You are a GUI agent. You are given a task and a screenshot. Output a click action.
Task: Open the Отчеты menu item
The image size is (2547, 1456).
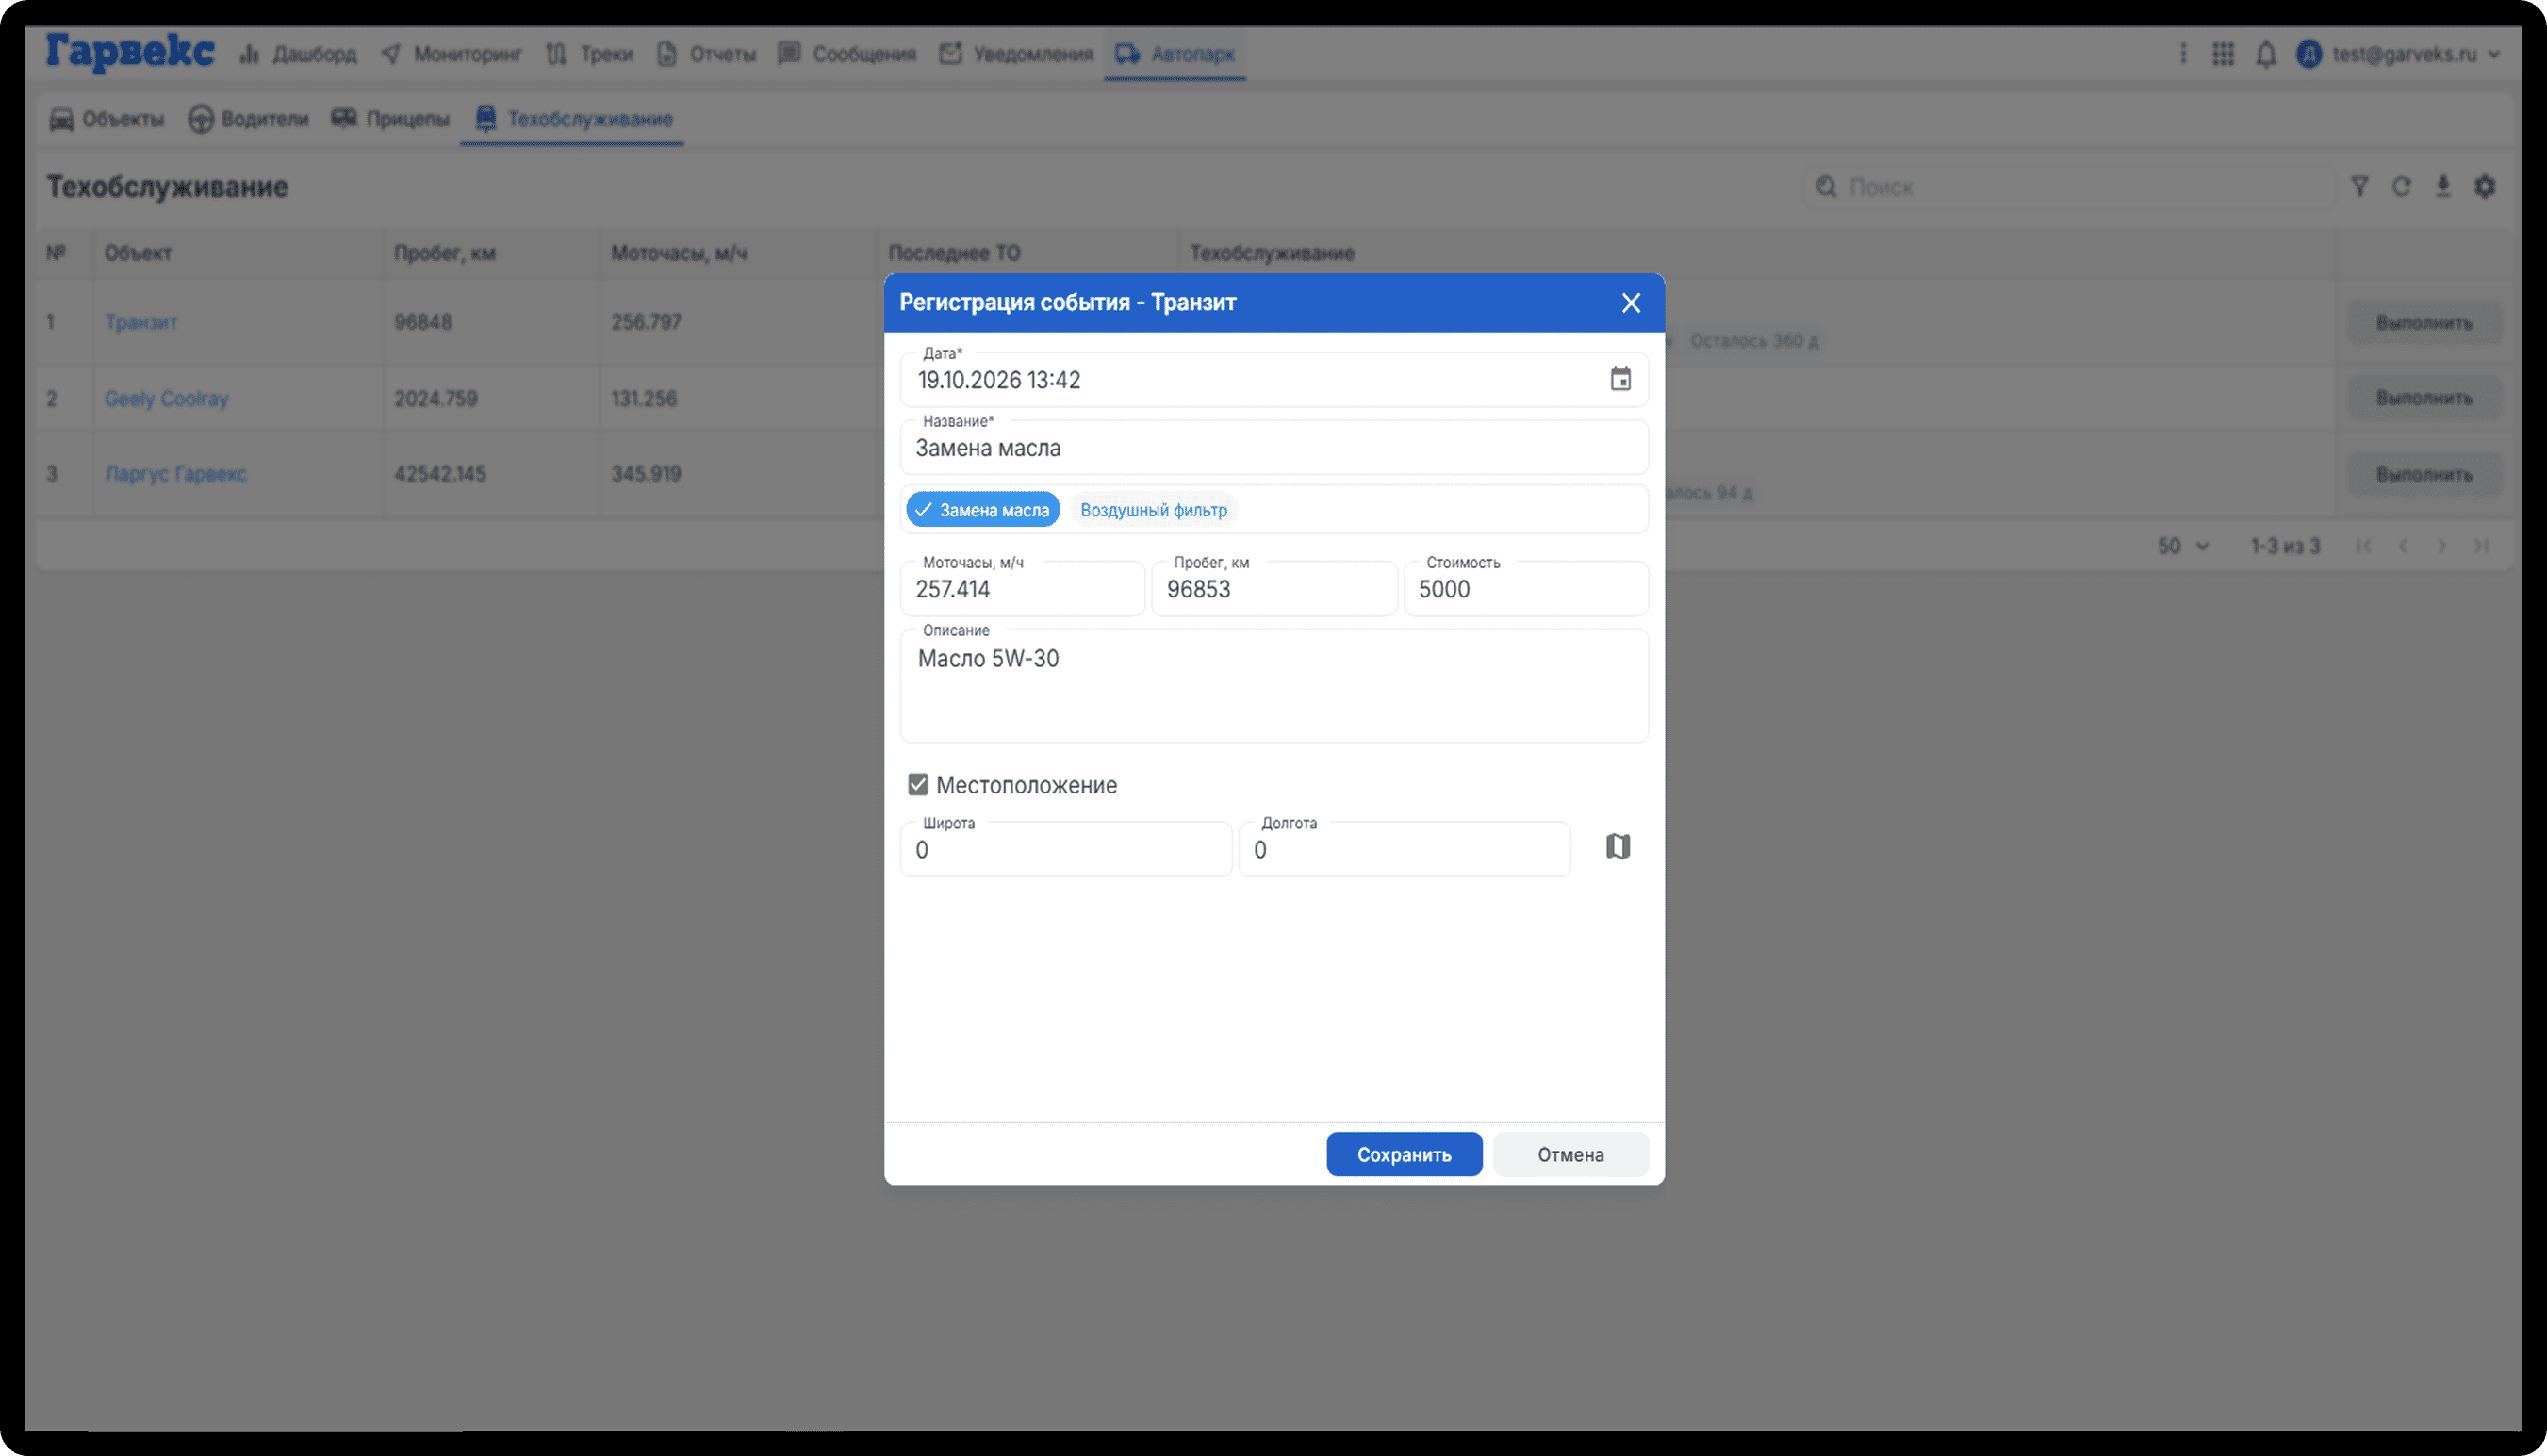coord(706,54)
